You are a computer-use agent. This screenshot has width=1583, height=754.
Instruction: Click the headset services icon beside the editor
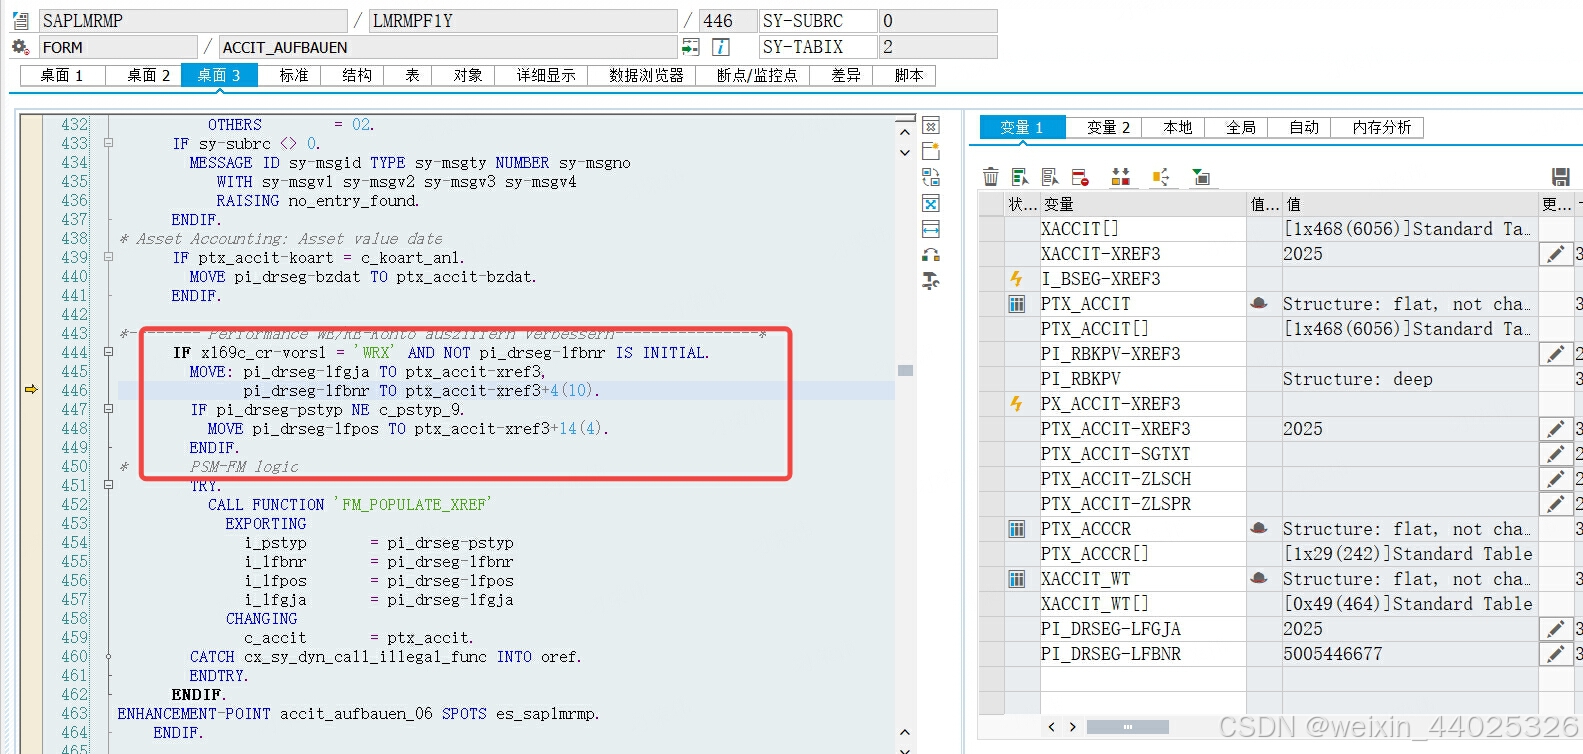931,255
